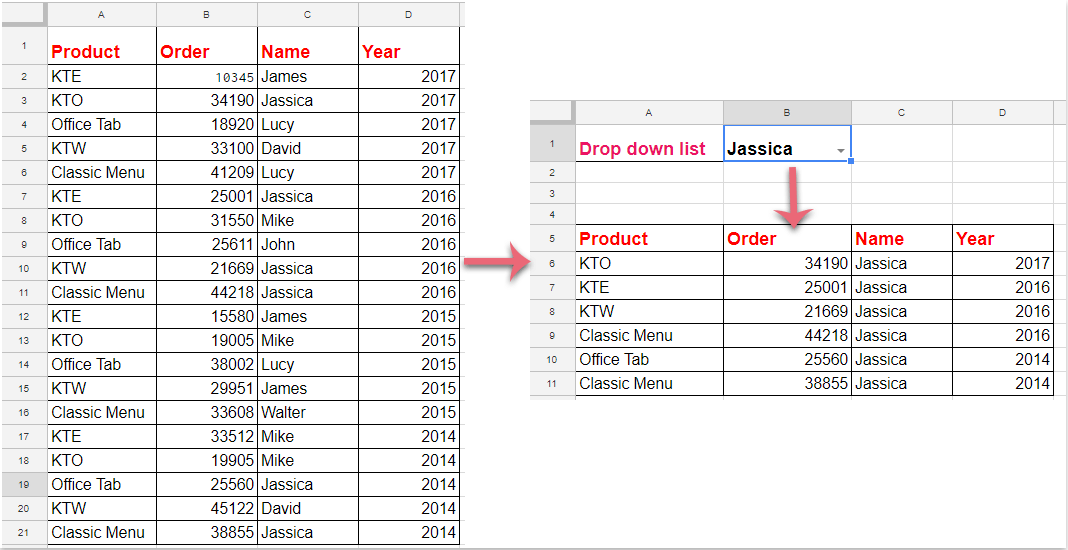Select column C header in right sheet
This screenshot has width=1068, height=550.
[901, 113]
